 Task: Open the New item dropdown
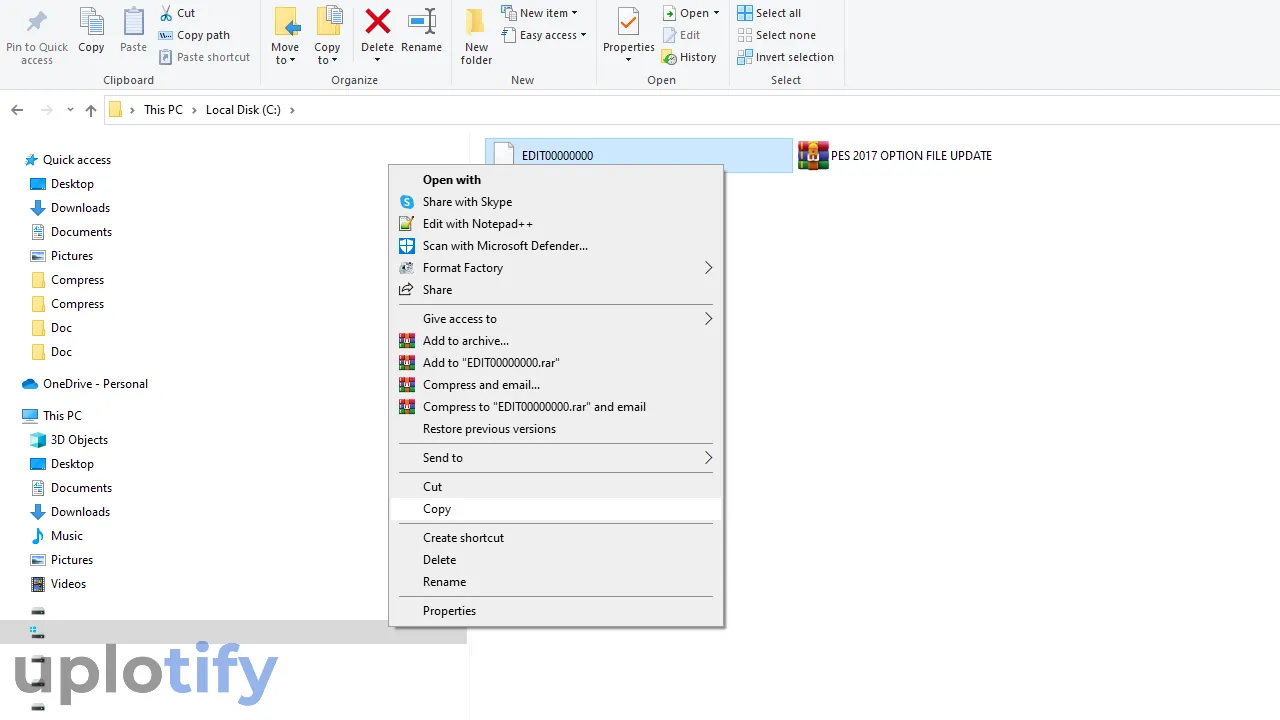click(539, 13)
